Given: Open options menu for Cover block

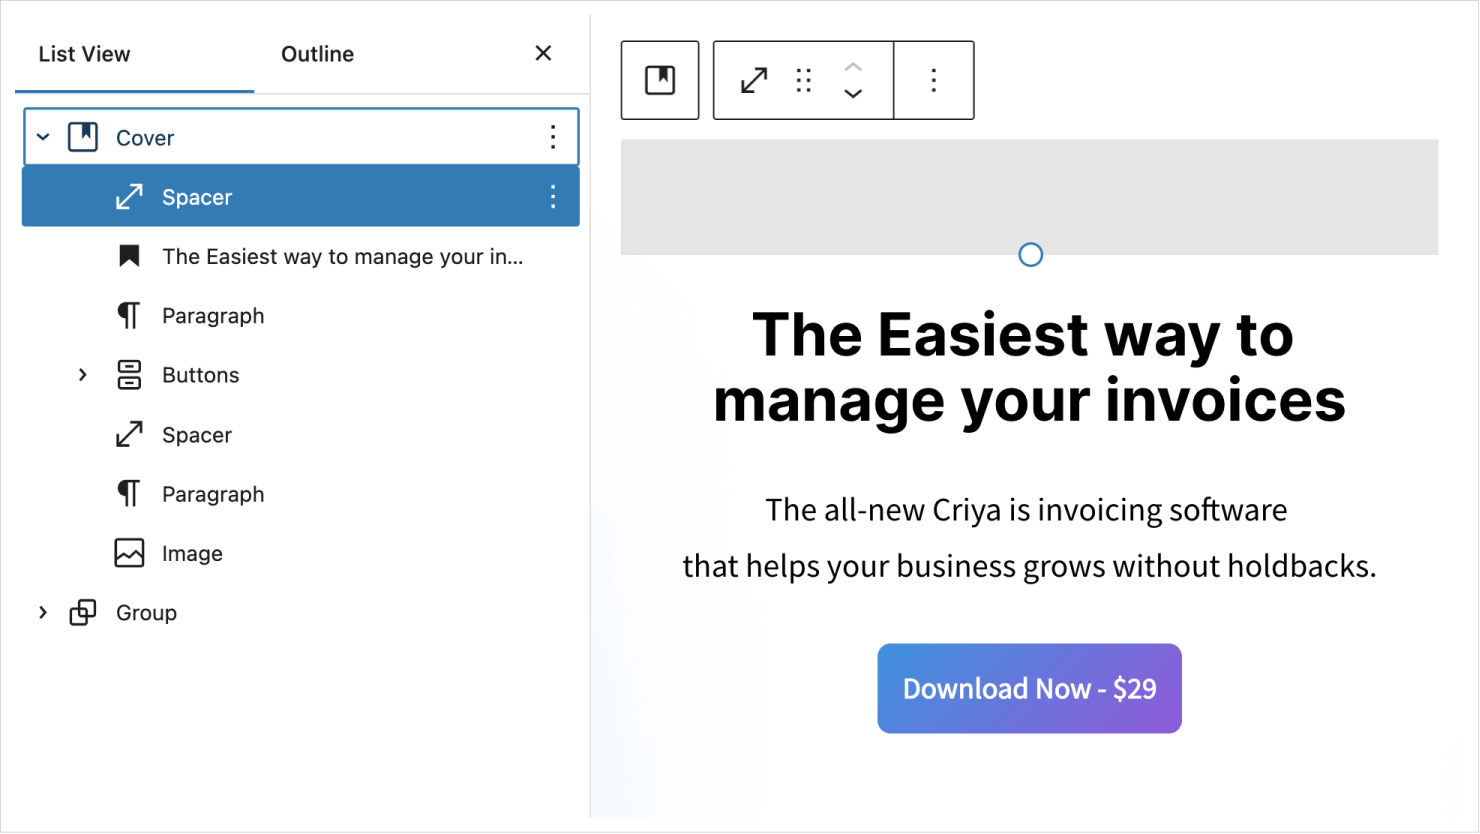Looking at the screenshot, I should click(553, 137).
